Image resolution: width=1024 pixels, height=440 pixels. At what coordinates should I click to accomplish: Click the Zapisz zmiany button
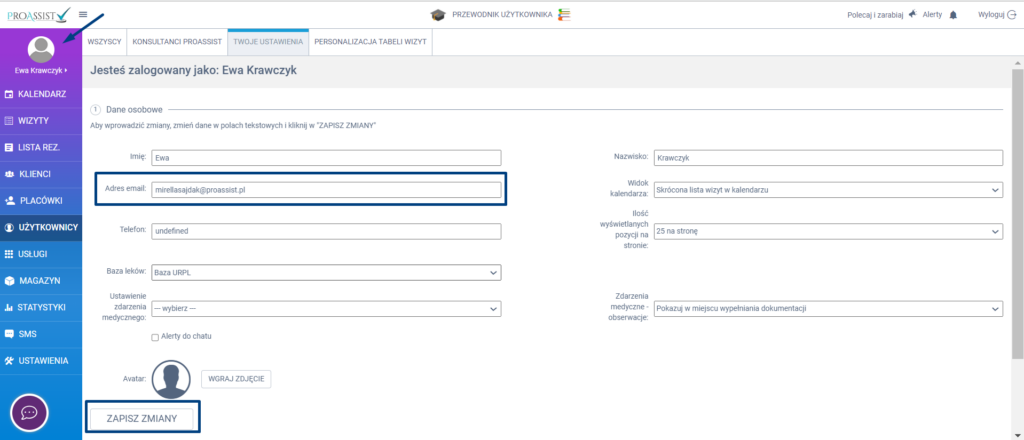pos(141,418)
